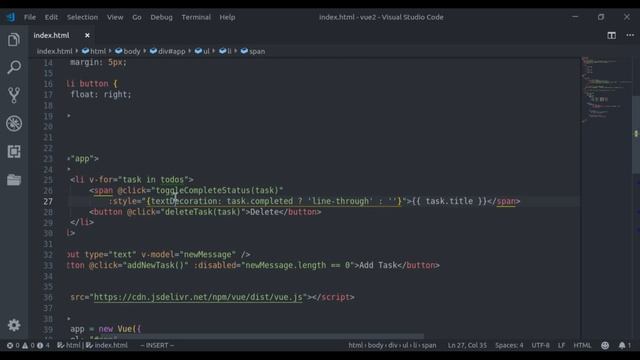
Task: Click the Spaces: 4 indentation setting
Action: click(x=509, y=345)
